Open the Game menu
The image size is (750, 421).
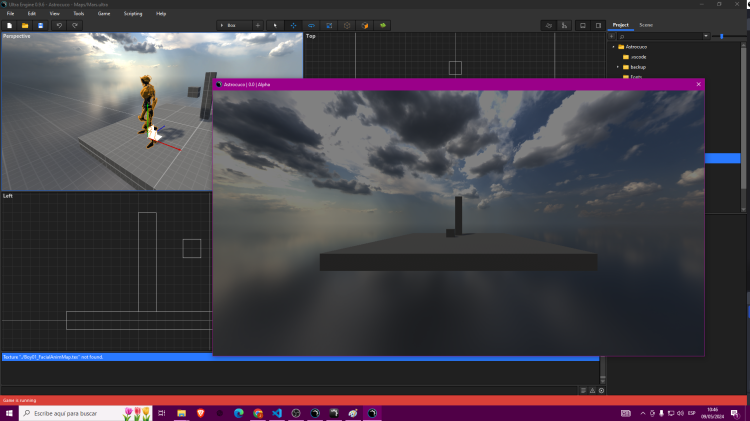pyautogui.click(x=104, y=13)
